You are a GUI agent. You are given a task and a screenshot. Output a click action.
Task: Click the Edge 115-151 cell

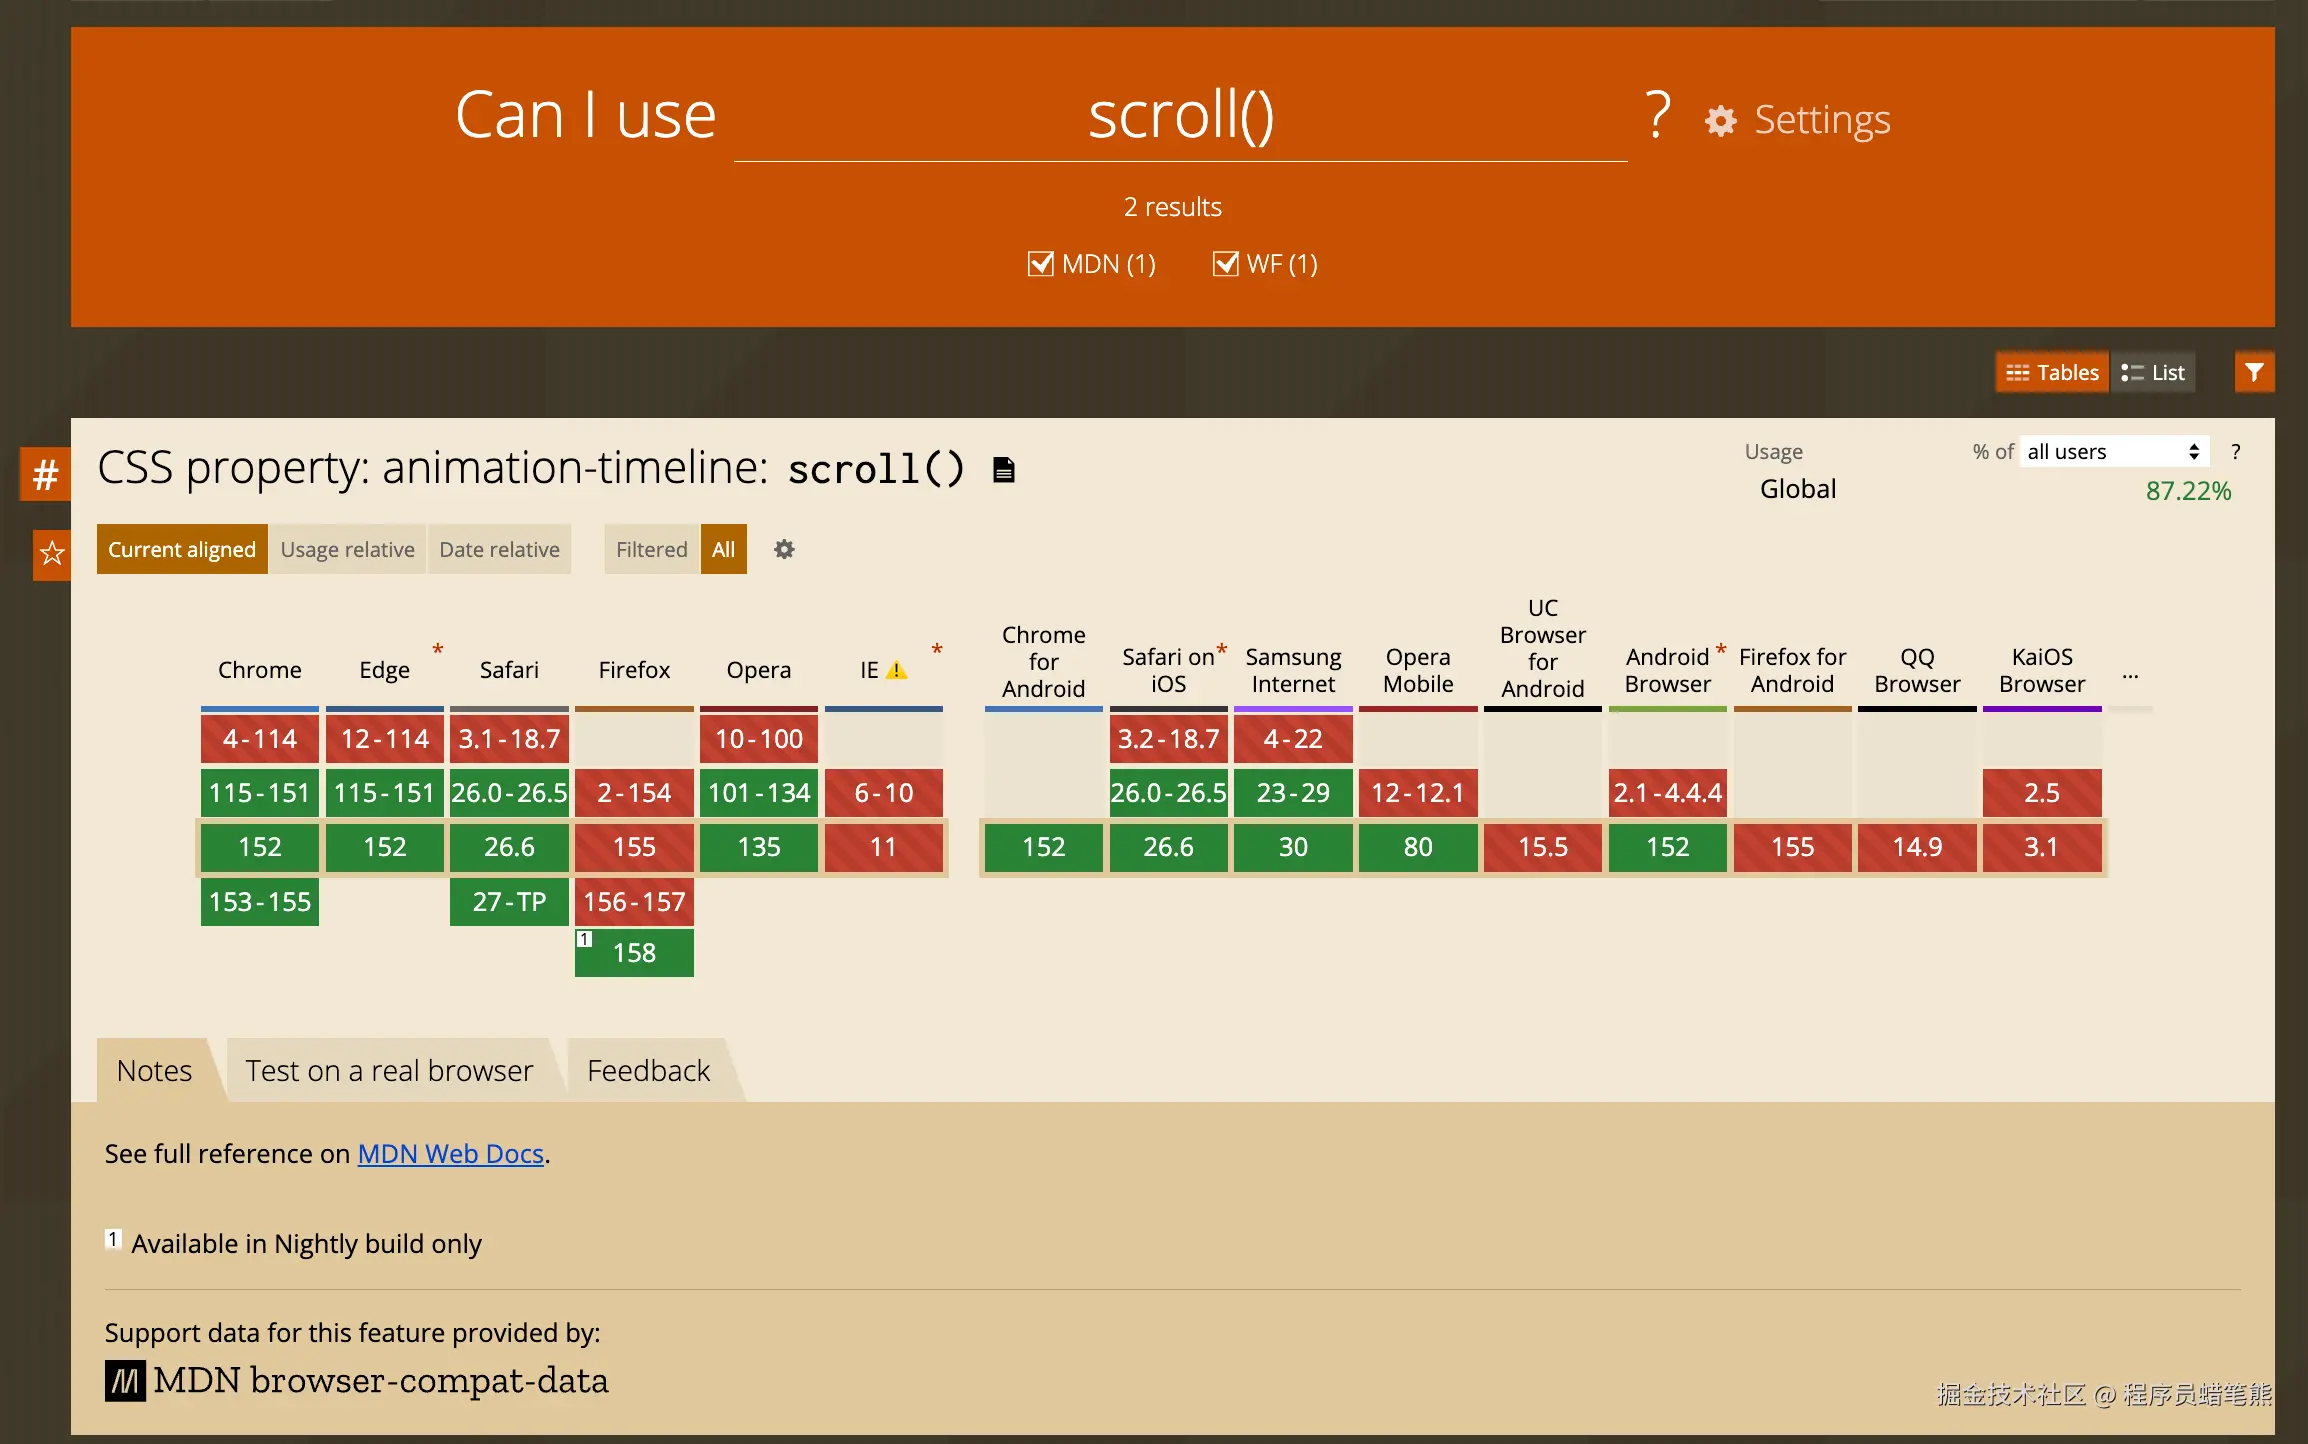384,793
